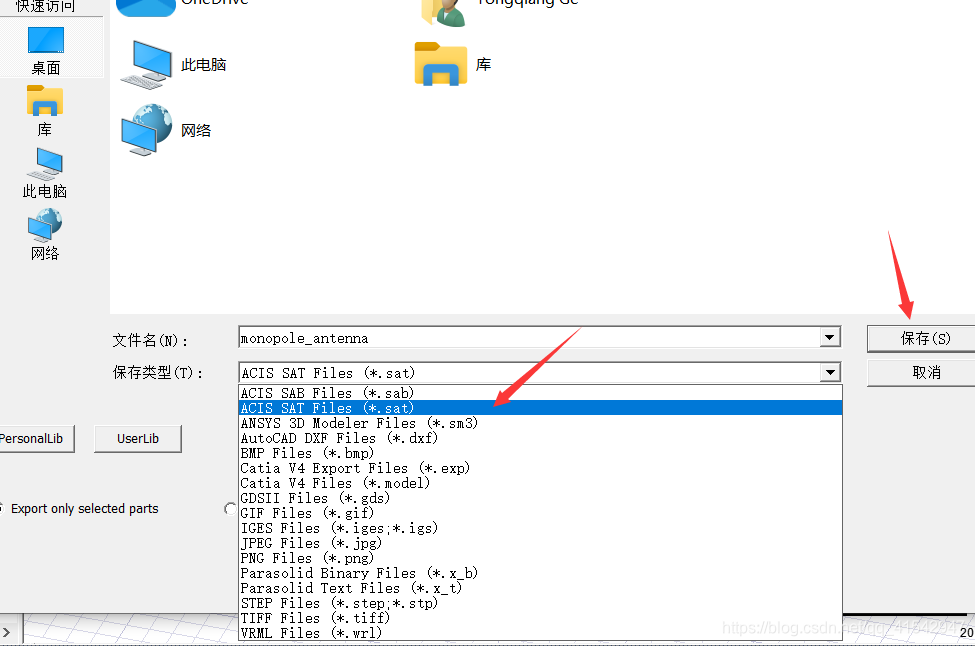Click the 取消 button
This screenshot has height=646, width=975.
pos(922,372)
